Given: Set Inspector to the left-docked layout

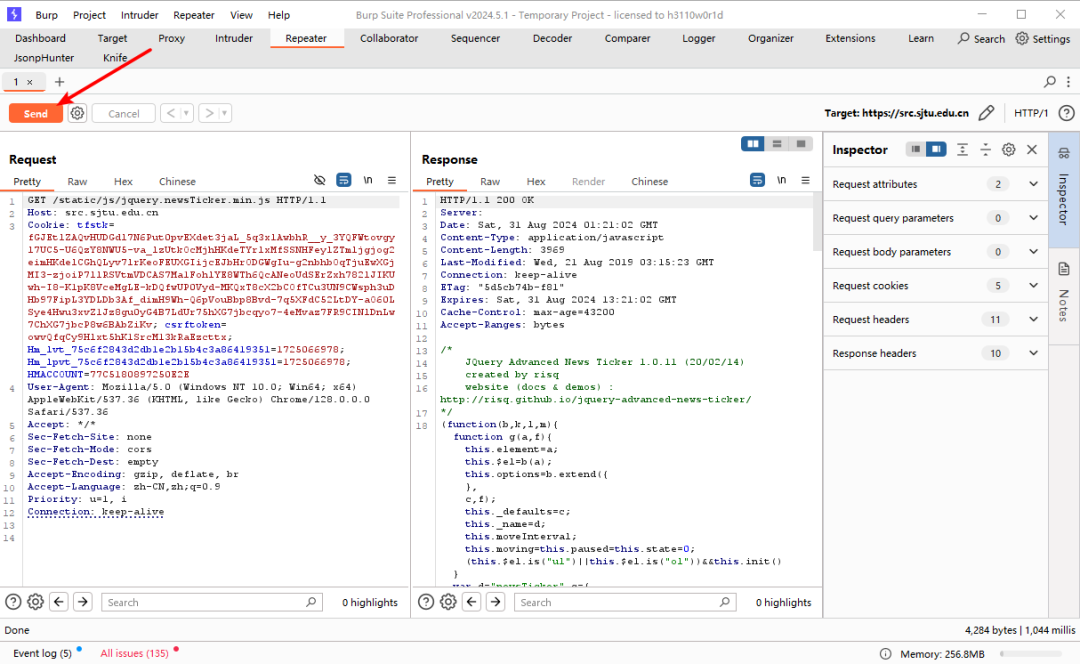Looking at the screenshot, I should pyautogui.click(x=915, y=149).
